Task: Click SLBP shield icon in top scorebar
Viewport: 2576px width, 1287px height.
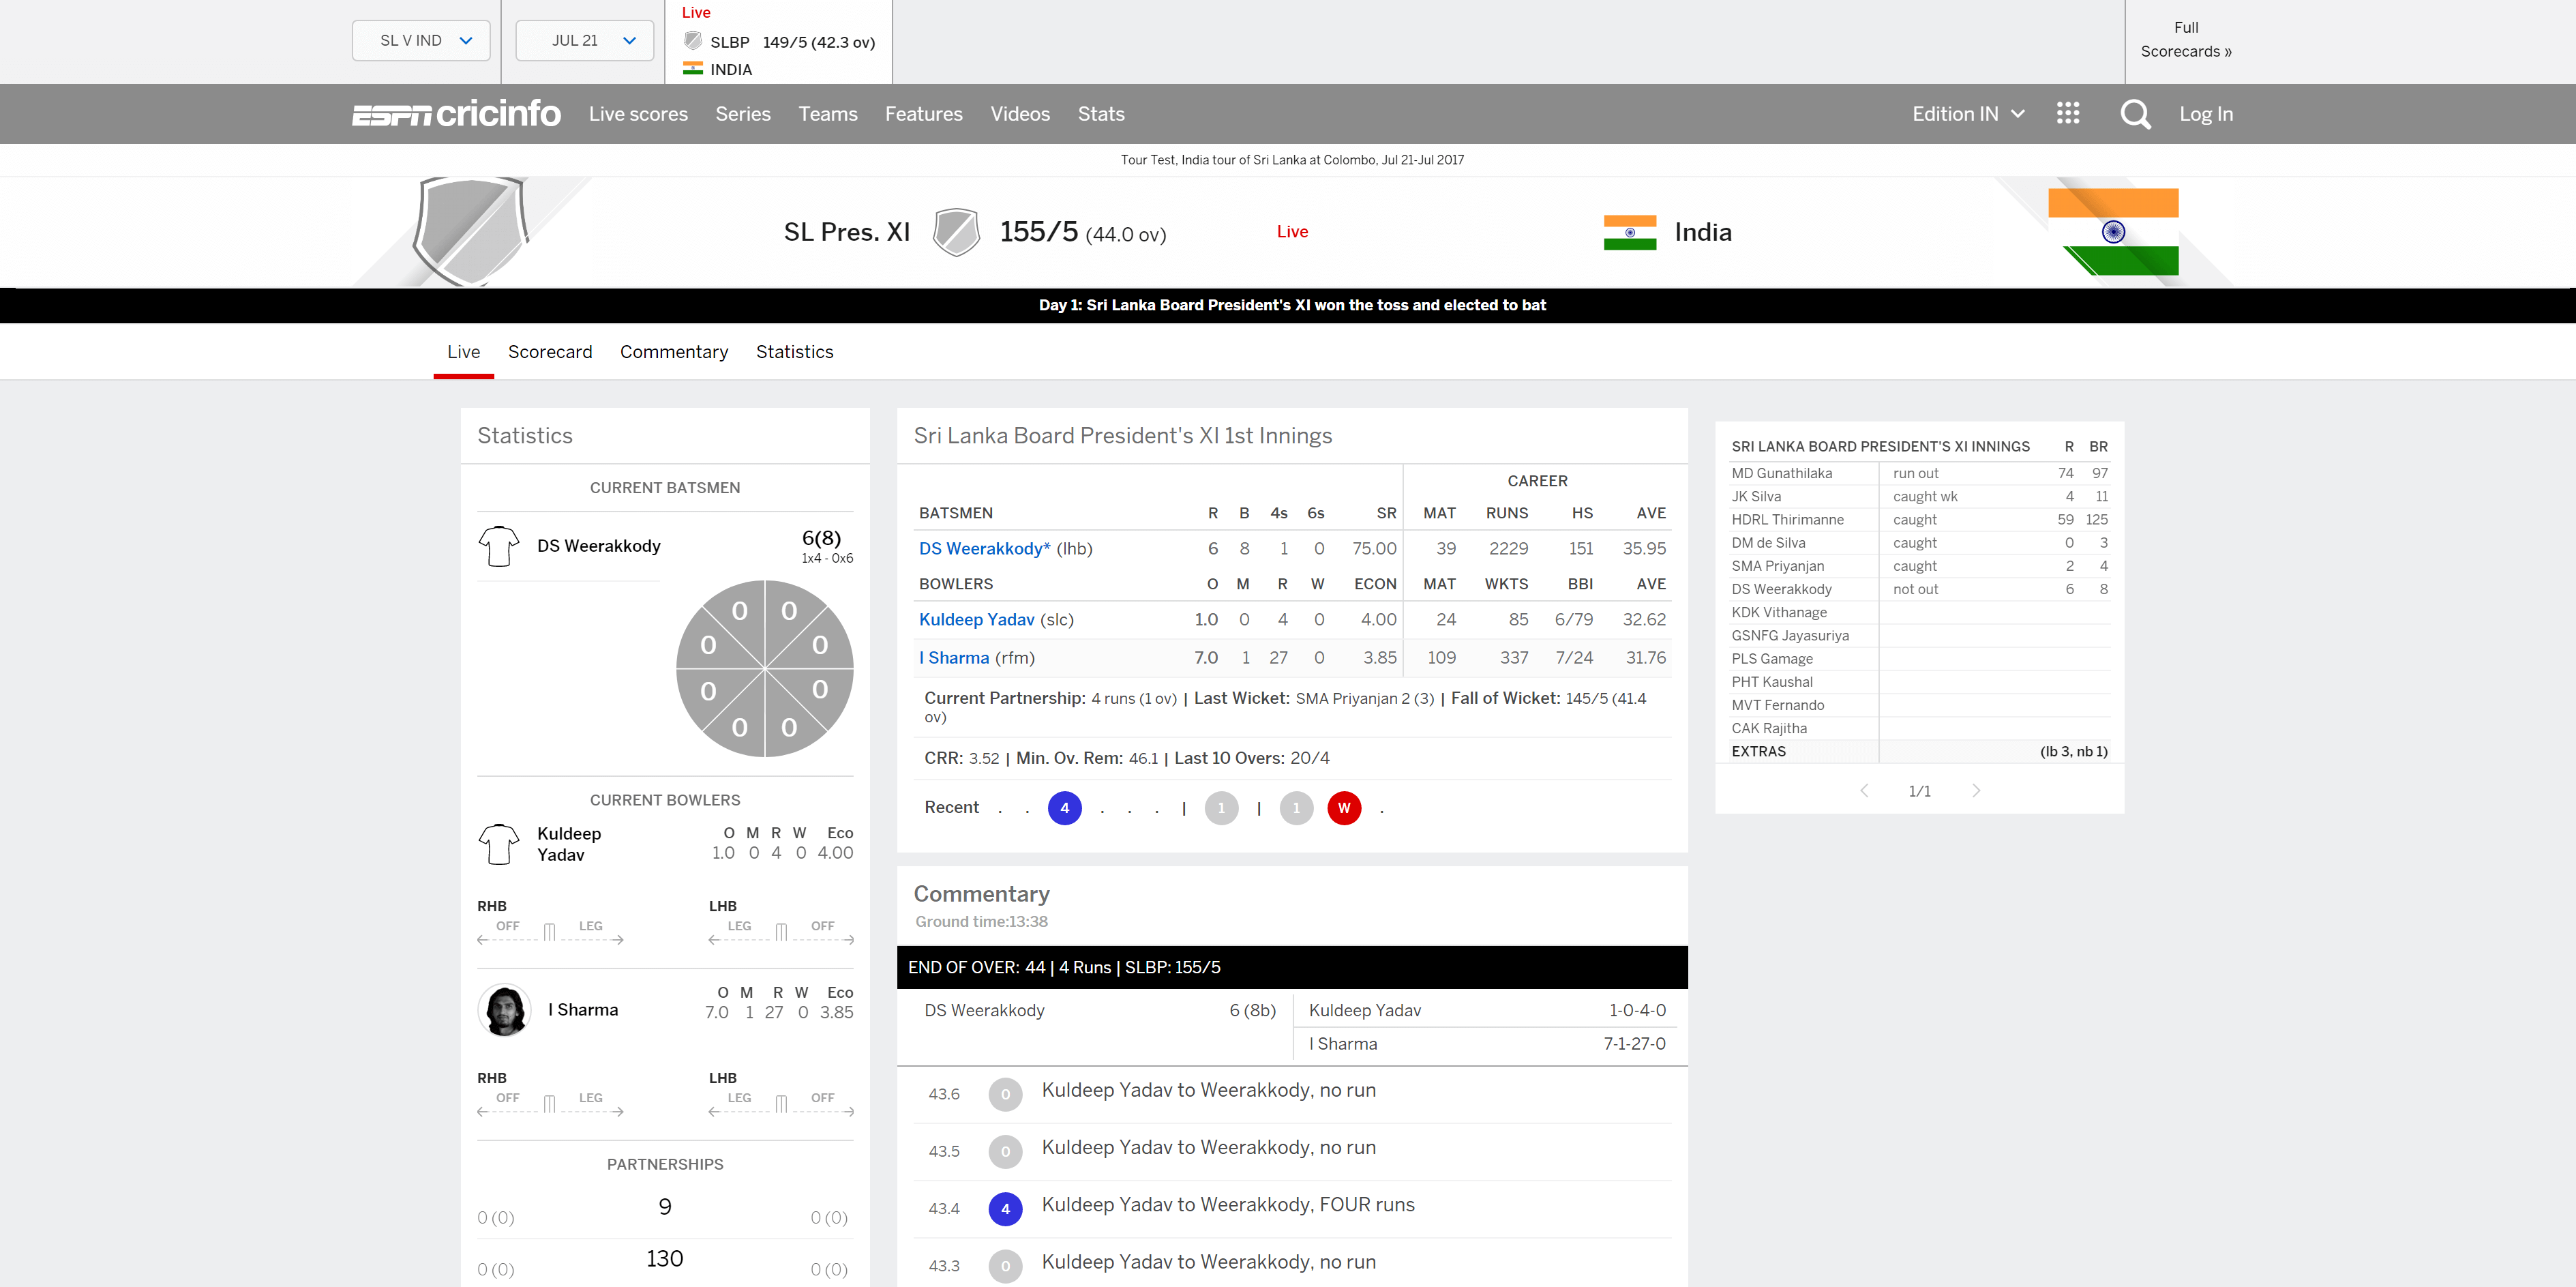Action: point(693,41)
